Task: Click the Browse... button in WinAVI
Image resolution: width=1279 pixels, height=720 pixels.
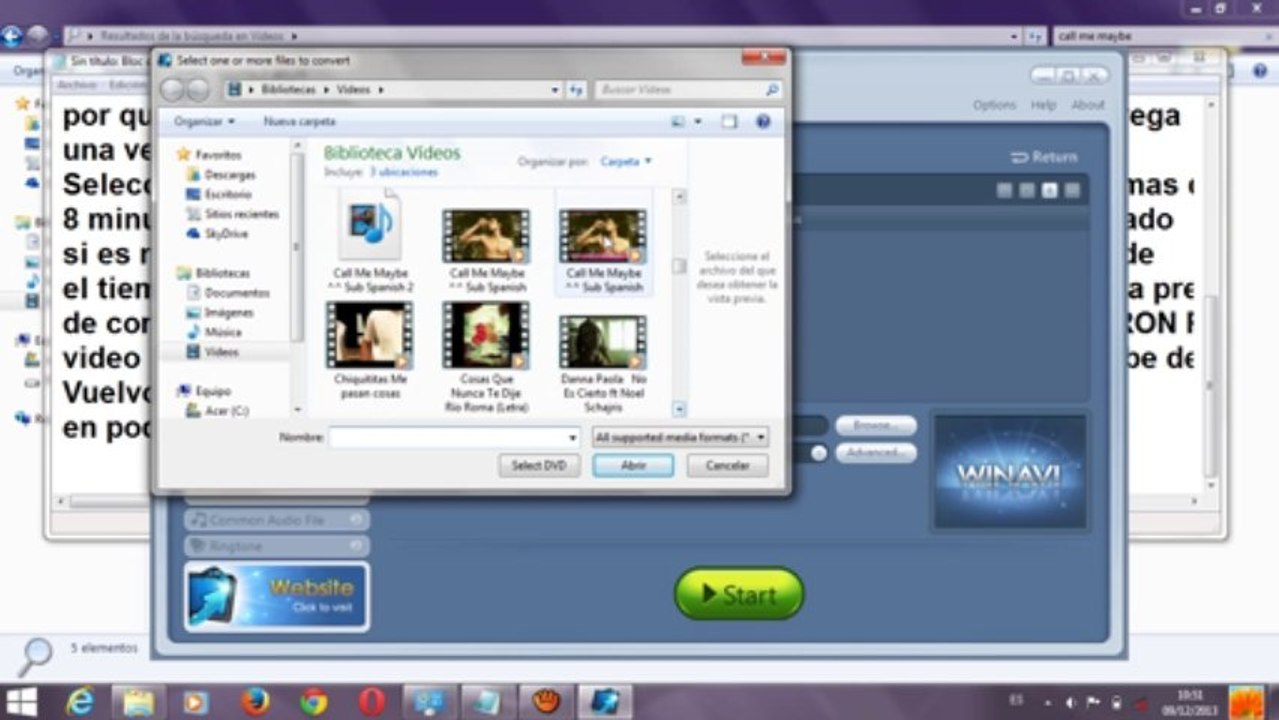Action: [876, 426]
